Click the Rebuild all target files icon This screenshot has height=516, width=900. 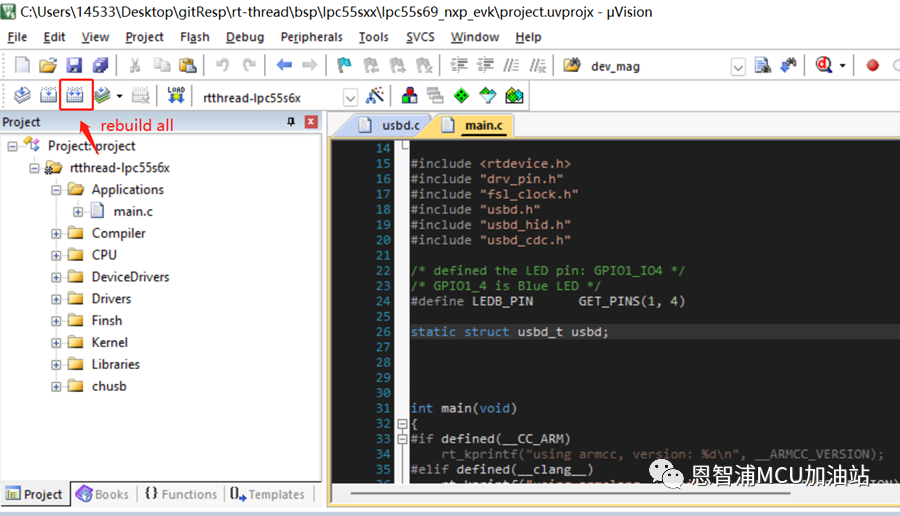(75, 96)
